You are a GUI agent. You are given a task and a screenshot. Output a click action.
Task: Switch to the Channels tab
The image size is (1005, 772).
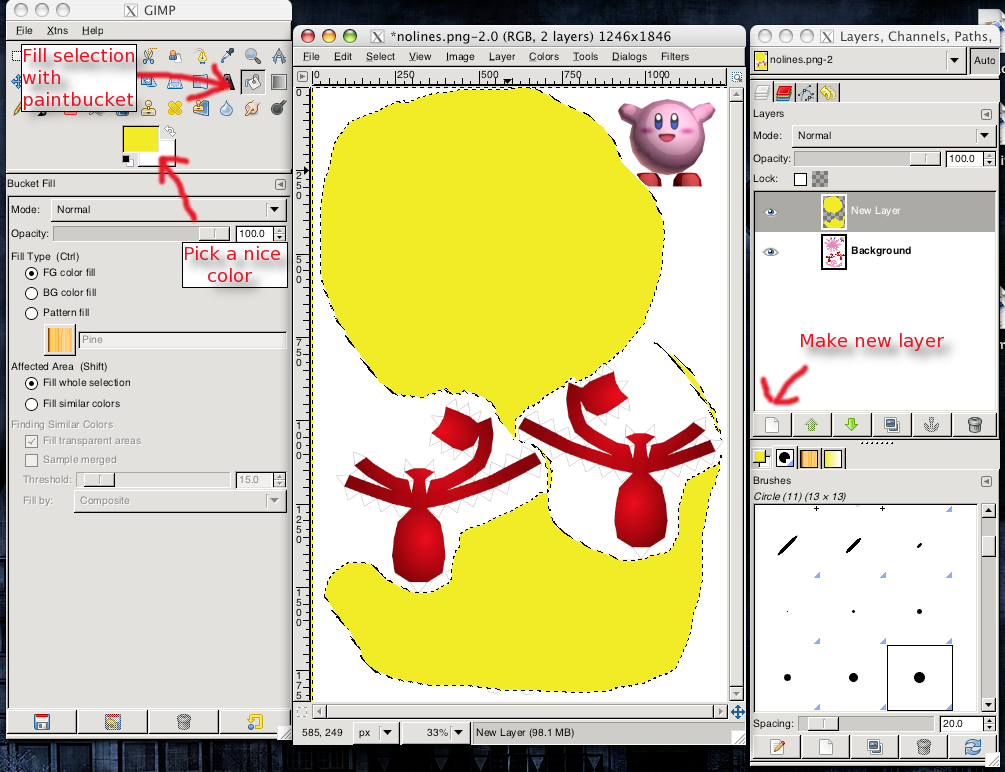[x=783, y=93]
